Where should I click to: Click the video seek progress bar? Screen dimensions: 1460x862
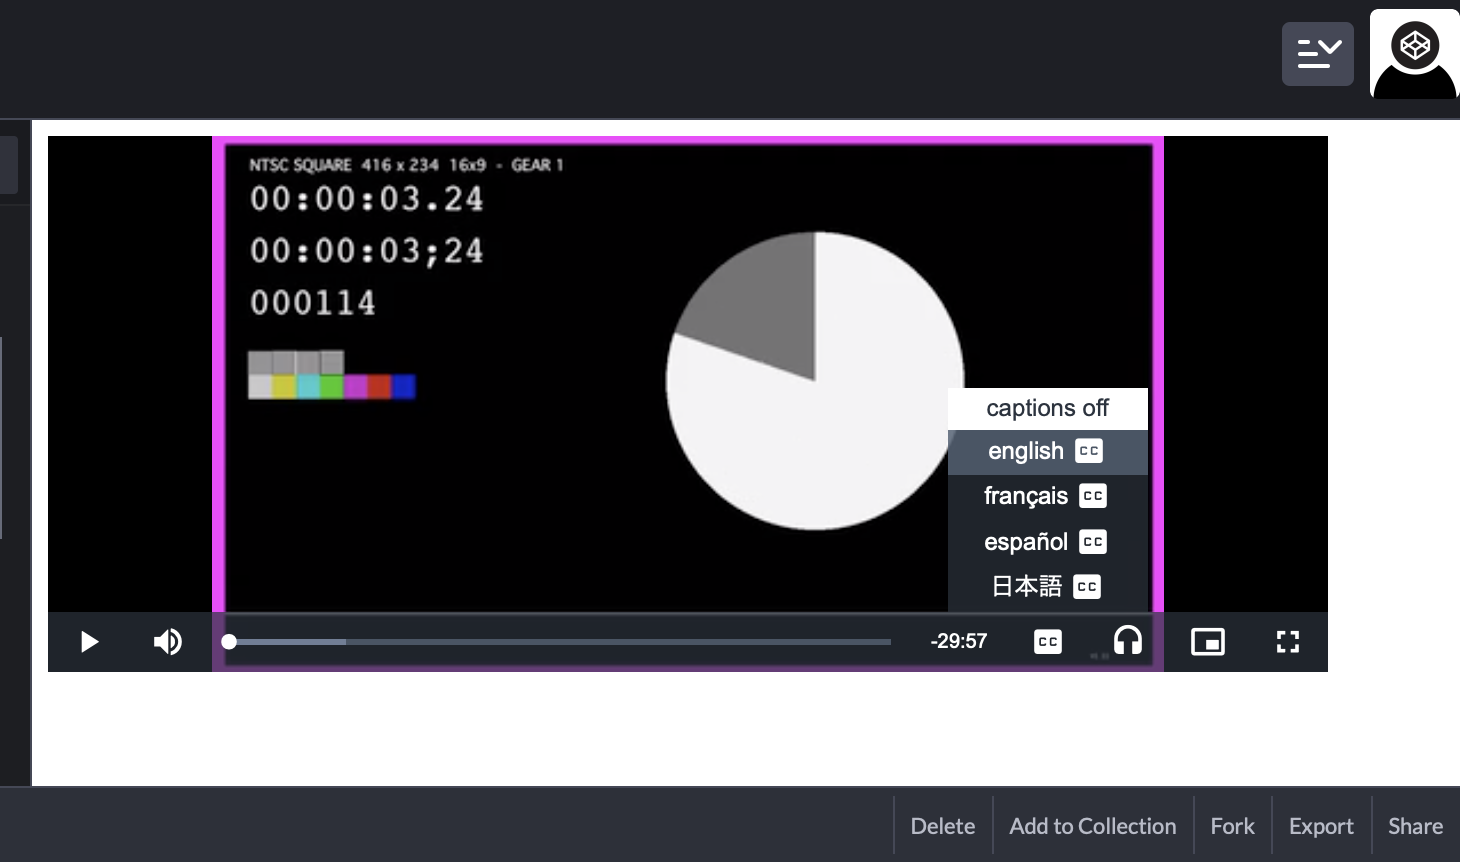pyautogui.click(x=556, y=641)
